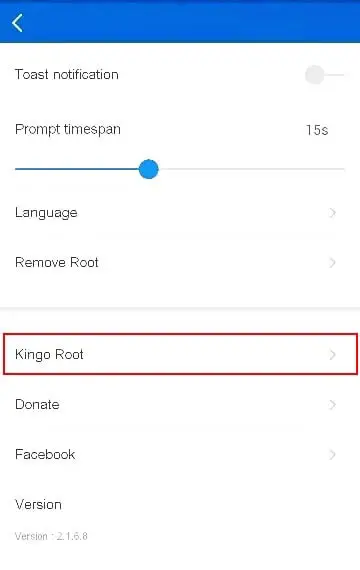Toggle the Toast notification switch
360x570 pixels.
325,75
